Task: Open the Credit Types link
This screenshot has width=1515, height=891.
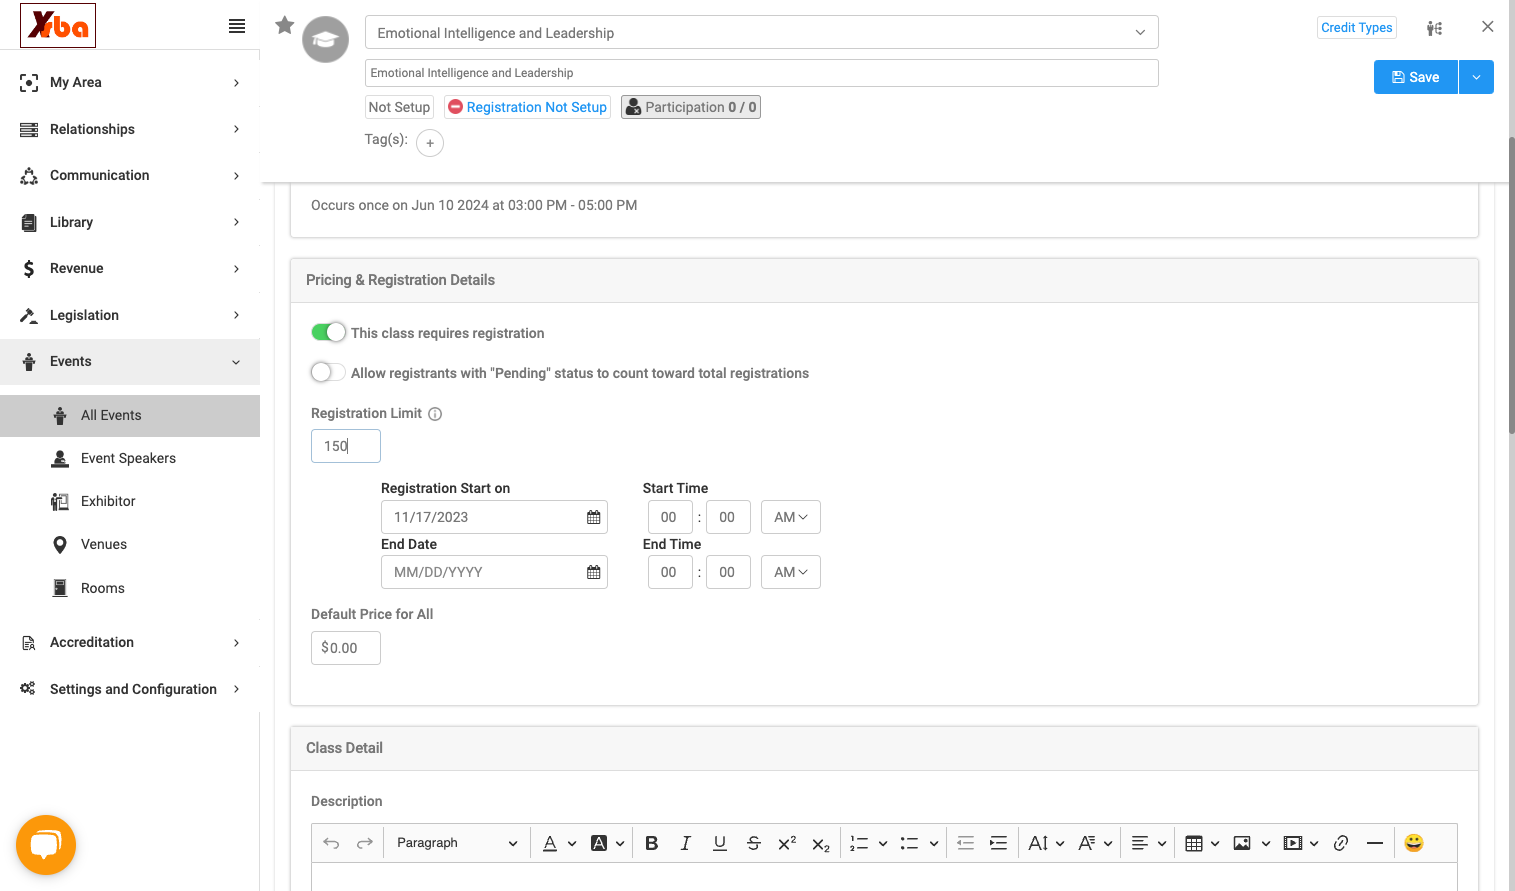Action: 1357,28
